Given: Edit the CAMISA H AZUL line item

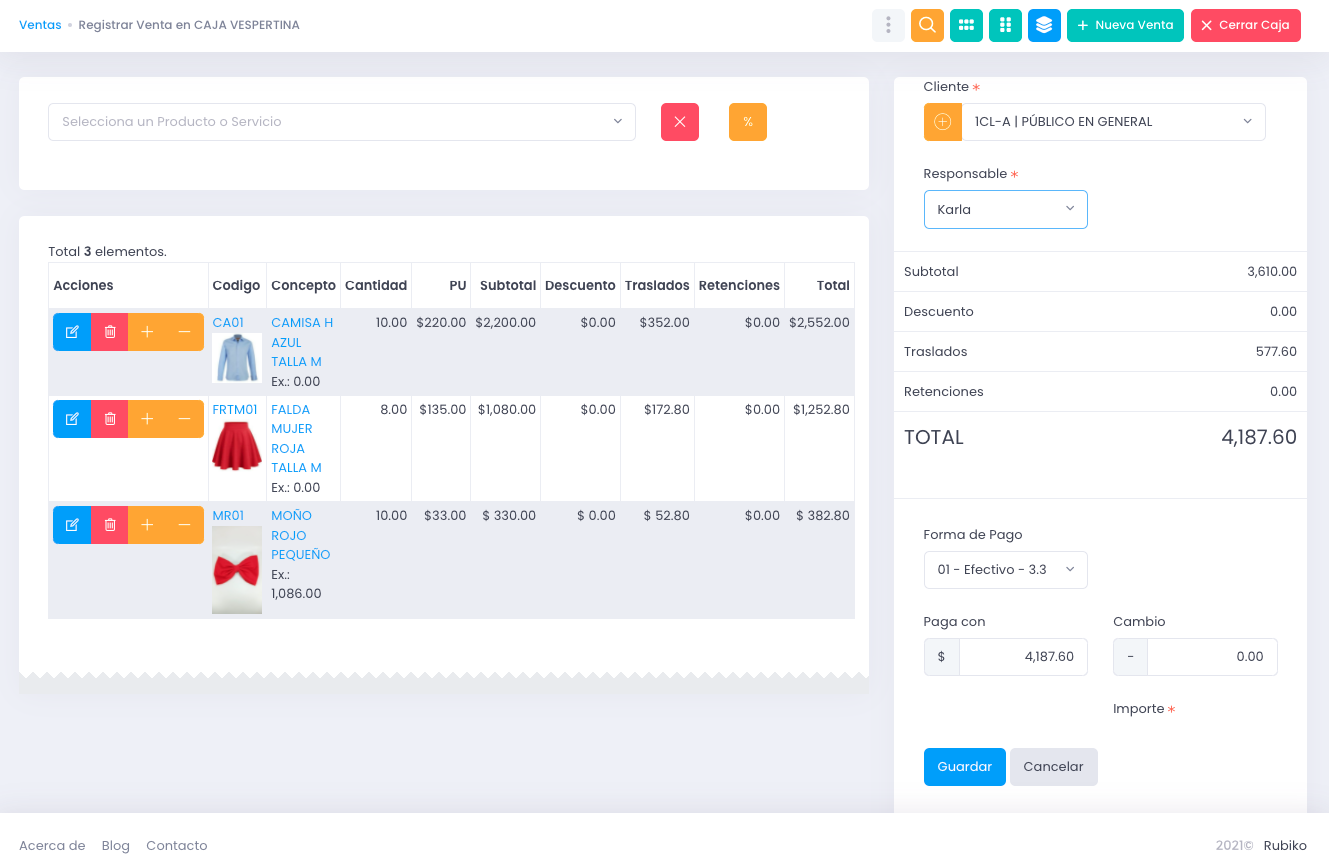Looking at the screenshot, I should coord(71,331).
